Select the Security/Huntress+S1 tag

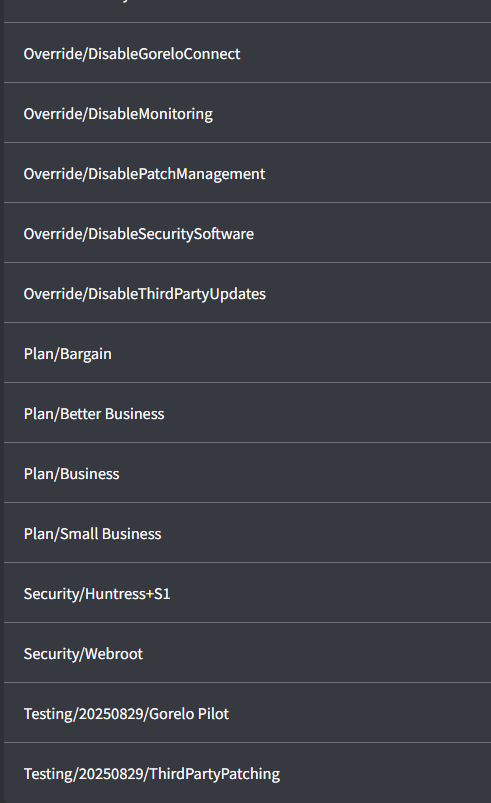(247, 593)
